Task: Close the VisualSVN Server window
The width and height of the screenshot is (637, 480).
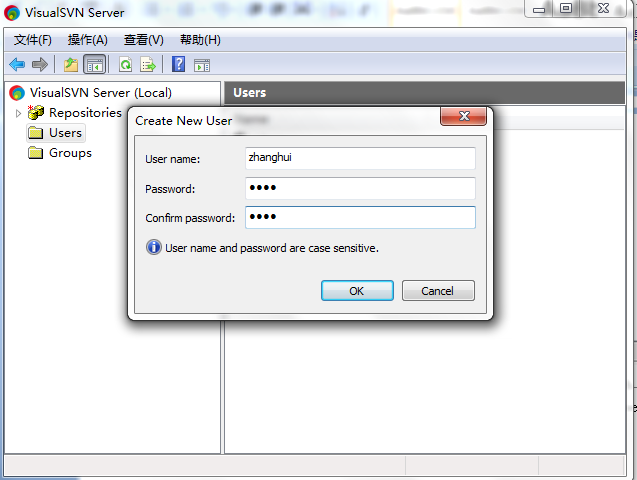Action: pyautogui.click(x=603, y=9)
